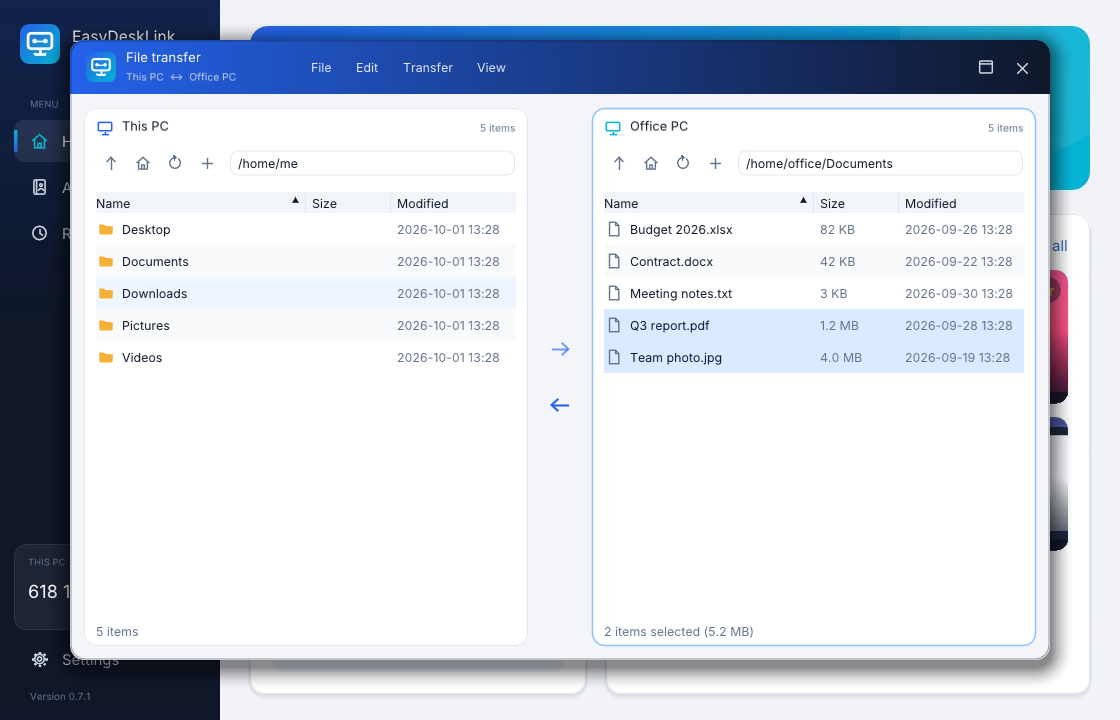This screenshot has width=1120, height=720.
Task: Click the 2026-09-19 13:28 modified date
Action: [x=957, y=358]
